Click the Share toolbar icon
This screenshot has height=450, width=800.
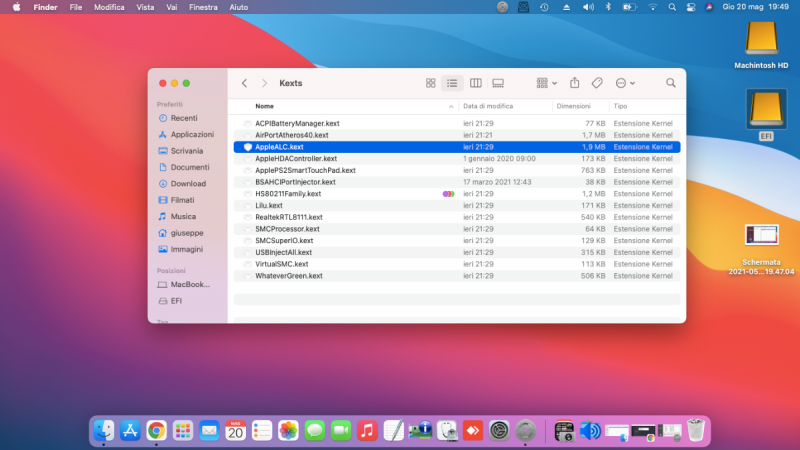(x=575, y=83)
